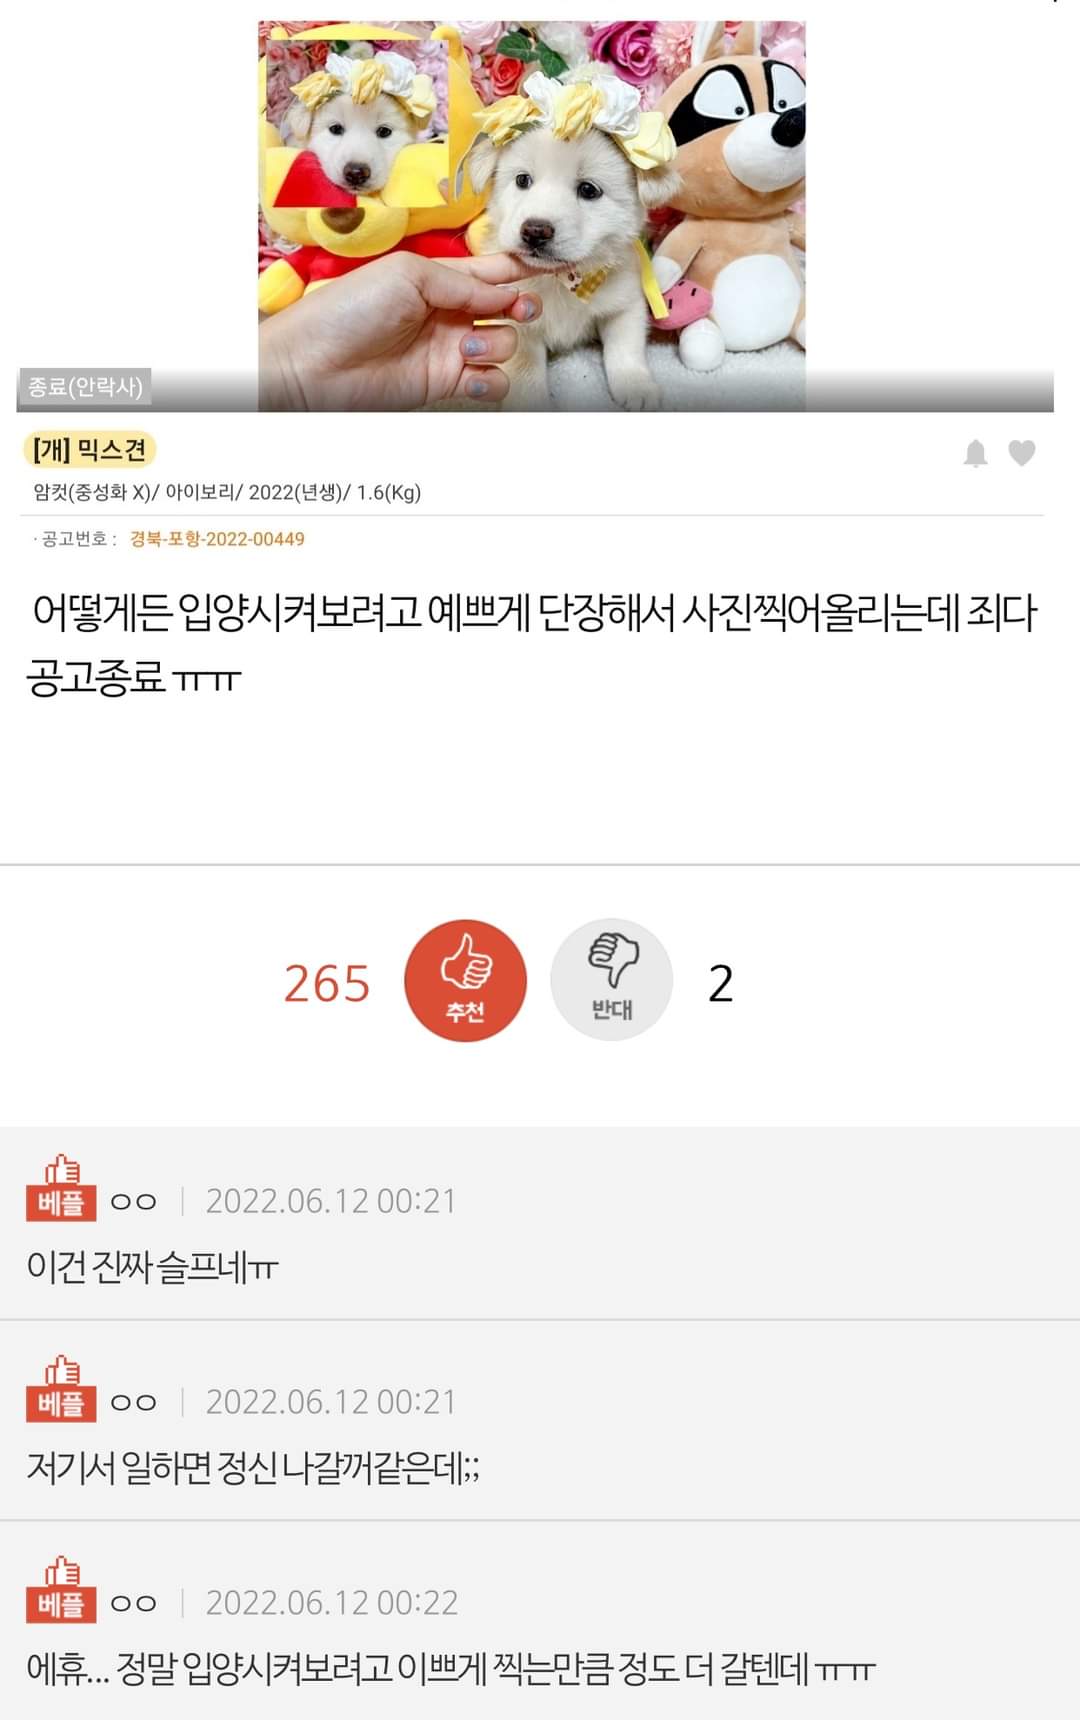Click the second comment's 베플 badge icon

tap(61, 1389)
